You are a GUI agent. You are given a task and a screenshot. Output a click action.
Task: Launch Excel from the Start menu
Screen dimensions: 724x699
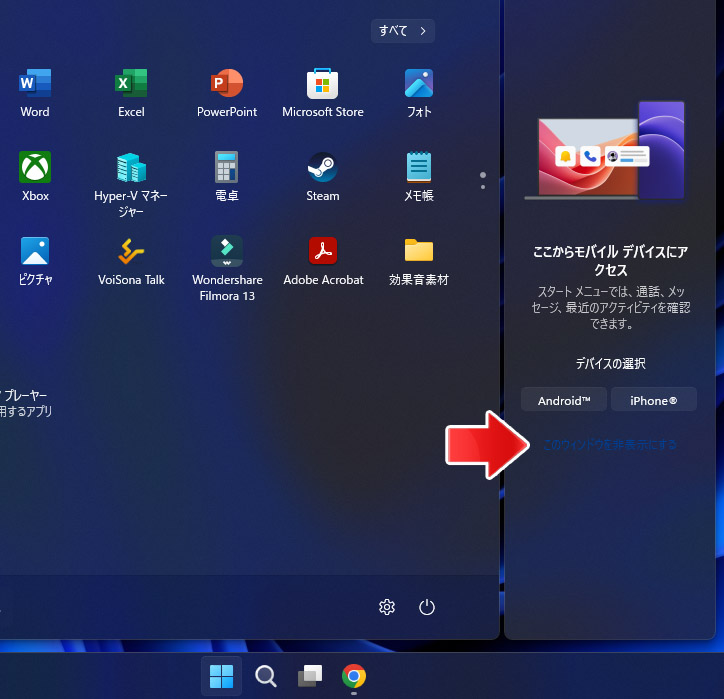(131, 93)
